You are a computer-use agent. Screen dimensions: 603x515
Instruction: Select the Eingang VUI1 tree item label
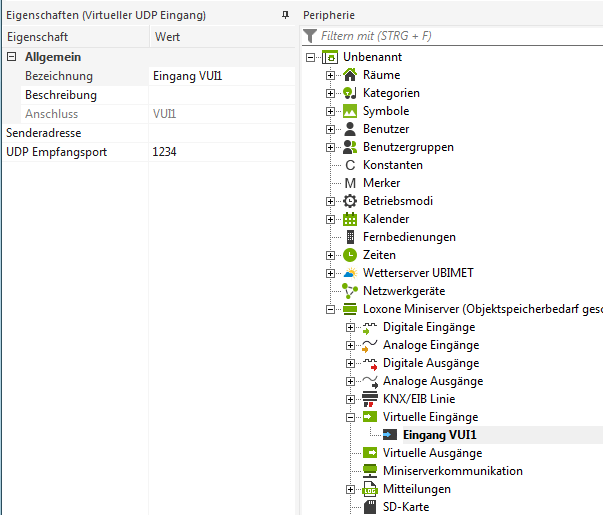point(440,435)
